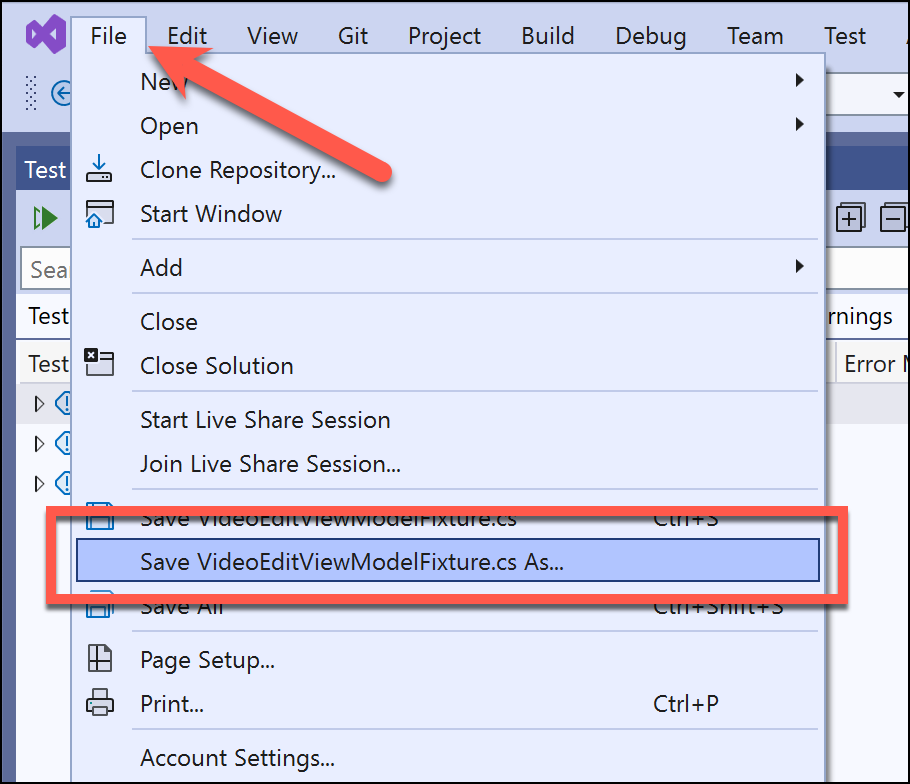
Task: Click the test search input field
Action: [x=46, y=269]
